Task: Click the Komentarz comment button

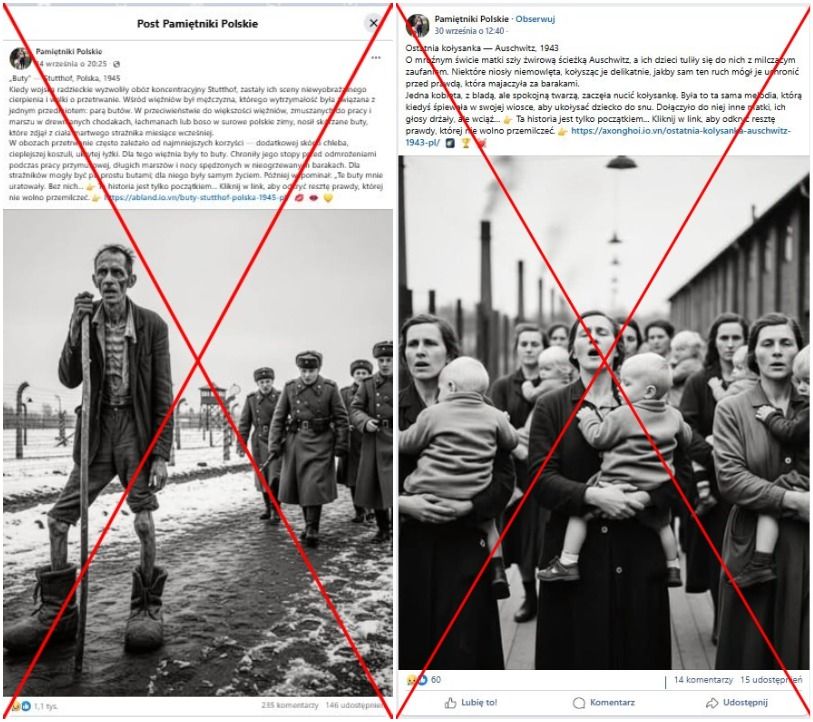Action: (604, 703)
